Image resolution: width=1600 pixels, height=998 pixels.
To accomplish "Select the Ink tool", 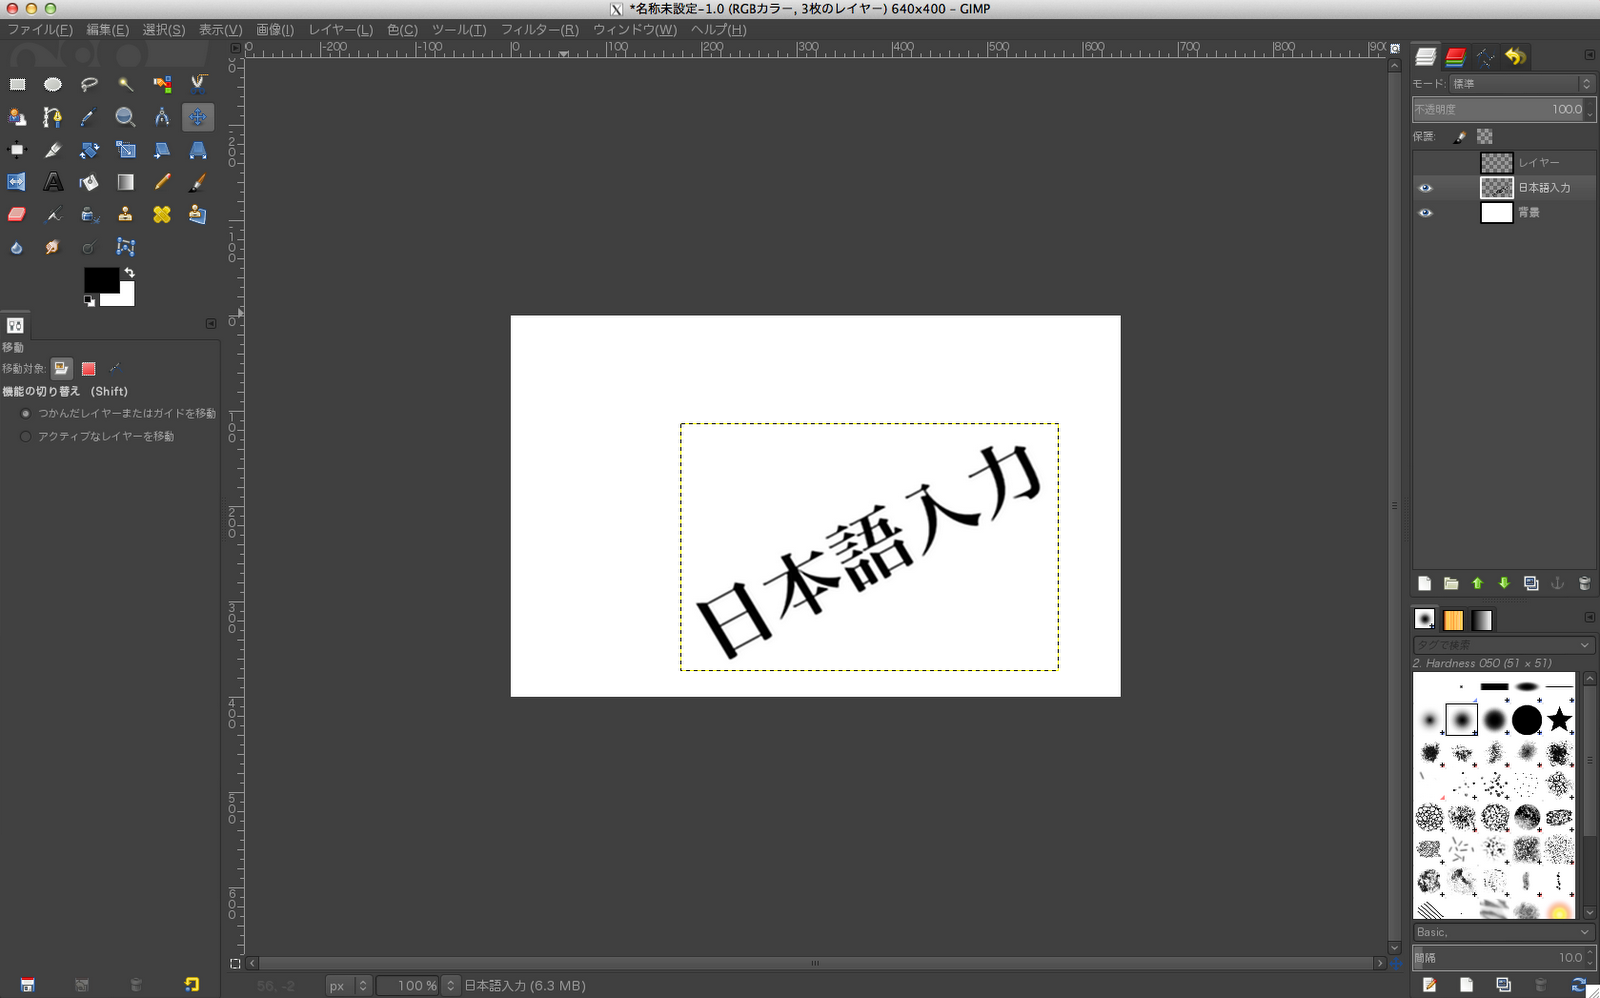I will point(89,214).
